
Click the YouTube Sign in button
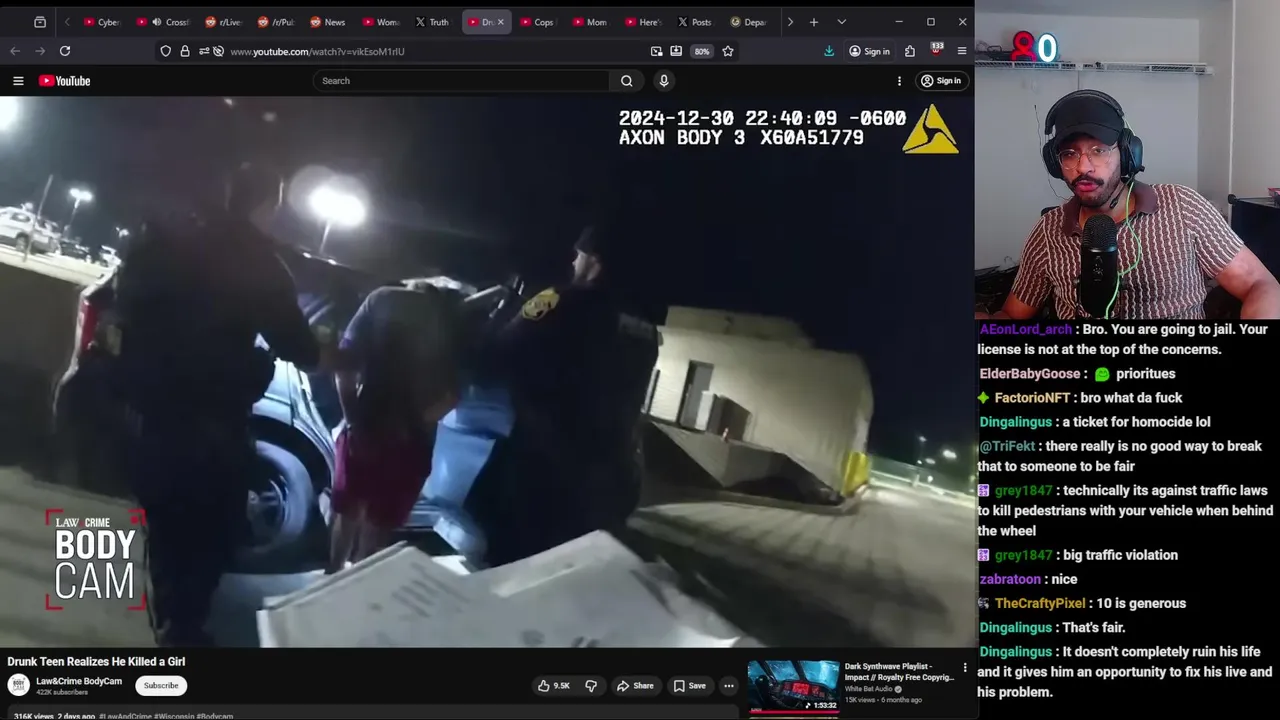[x=941, y=81]
